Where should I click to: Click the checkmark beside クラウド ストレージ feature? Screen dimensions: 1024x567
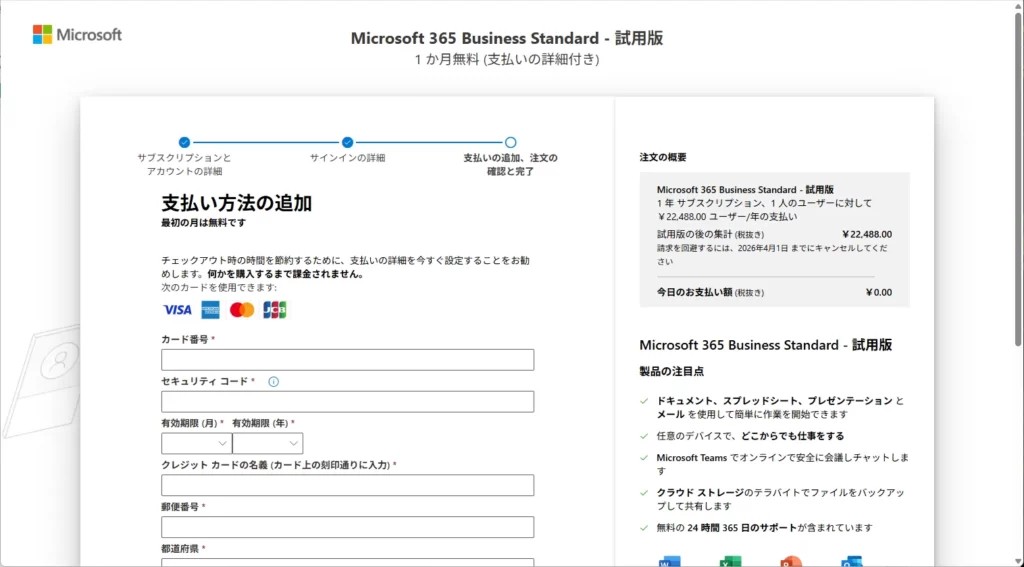[x=645, y=493]
